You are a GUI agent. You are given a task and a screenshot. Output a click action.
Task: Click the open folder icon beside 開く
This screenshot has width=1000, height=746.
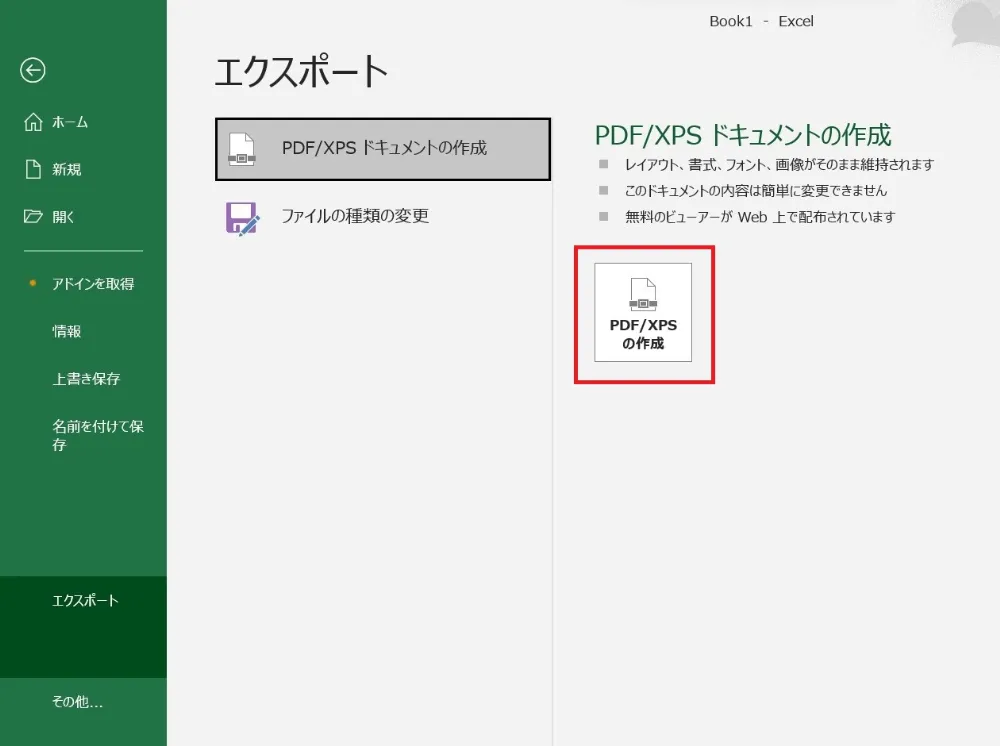coord(33,217)
